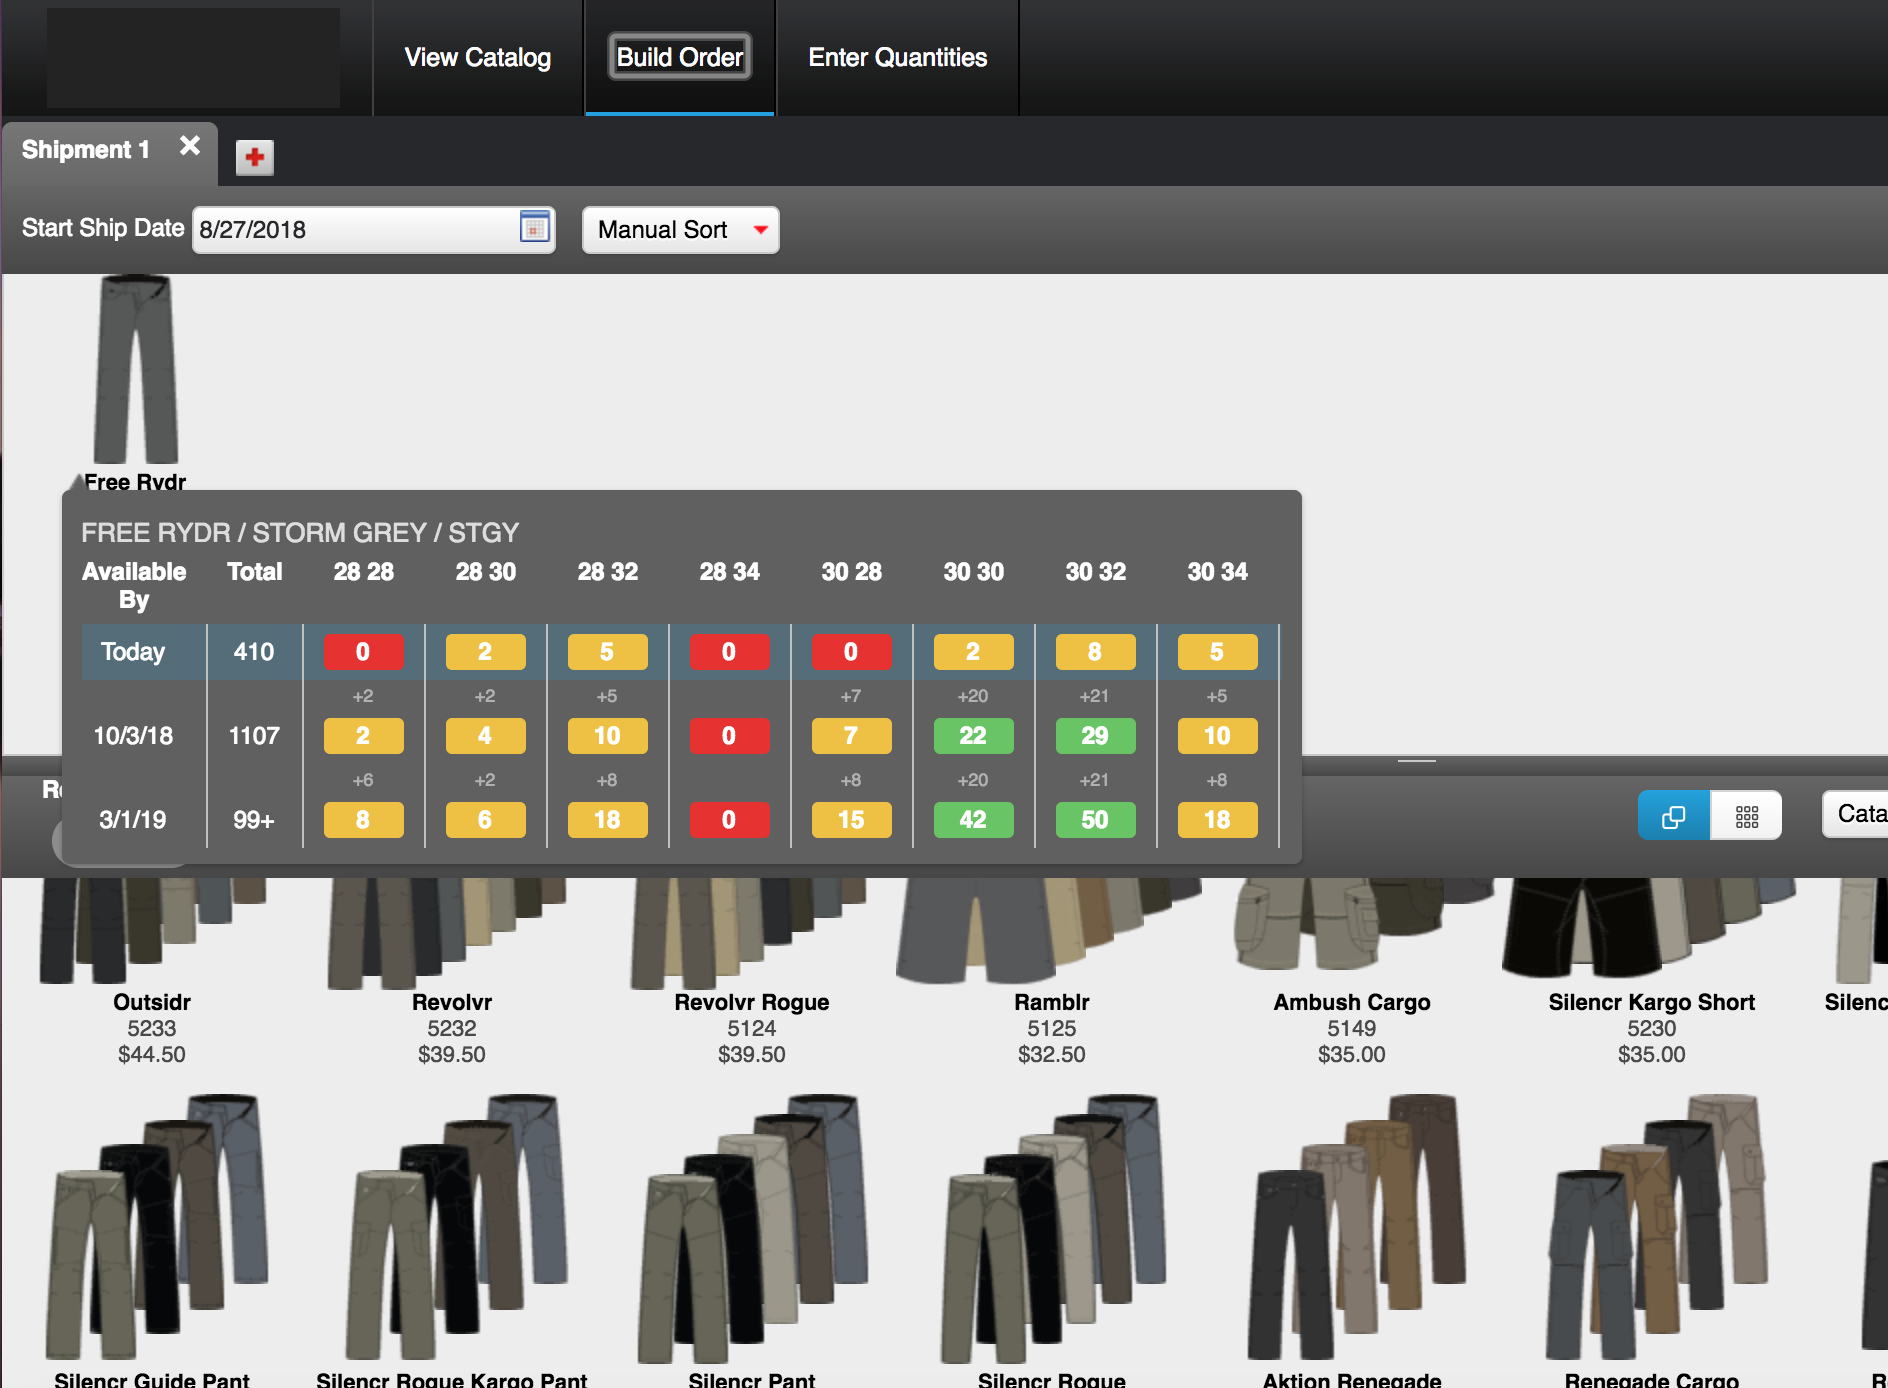Click the red plus add shipment icon
This screenshot has width=1888, height=1388.
click(x=255, y=157)
